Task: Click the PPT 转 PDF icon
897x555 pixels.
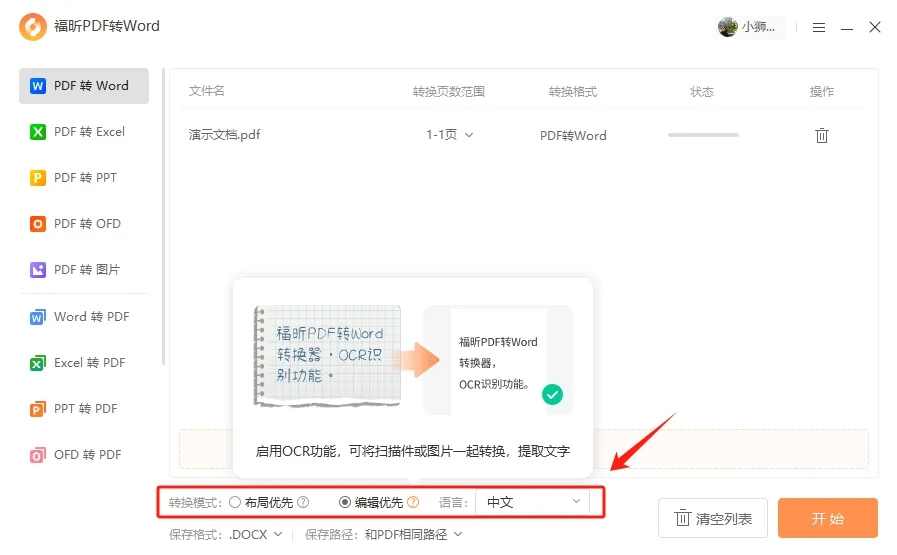Action: coord(38,409)
